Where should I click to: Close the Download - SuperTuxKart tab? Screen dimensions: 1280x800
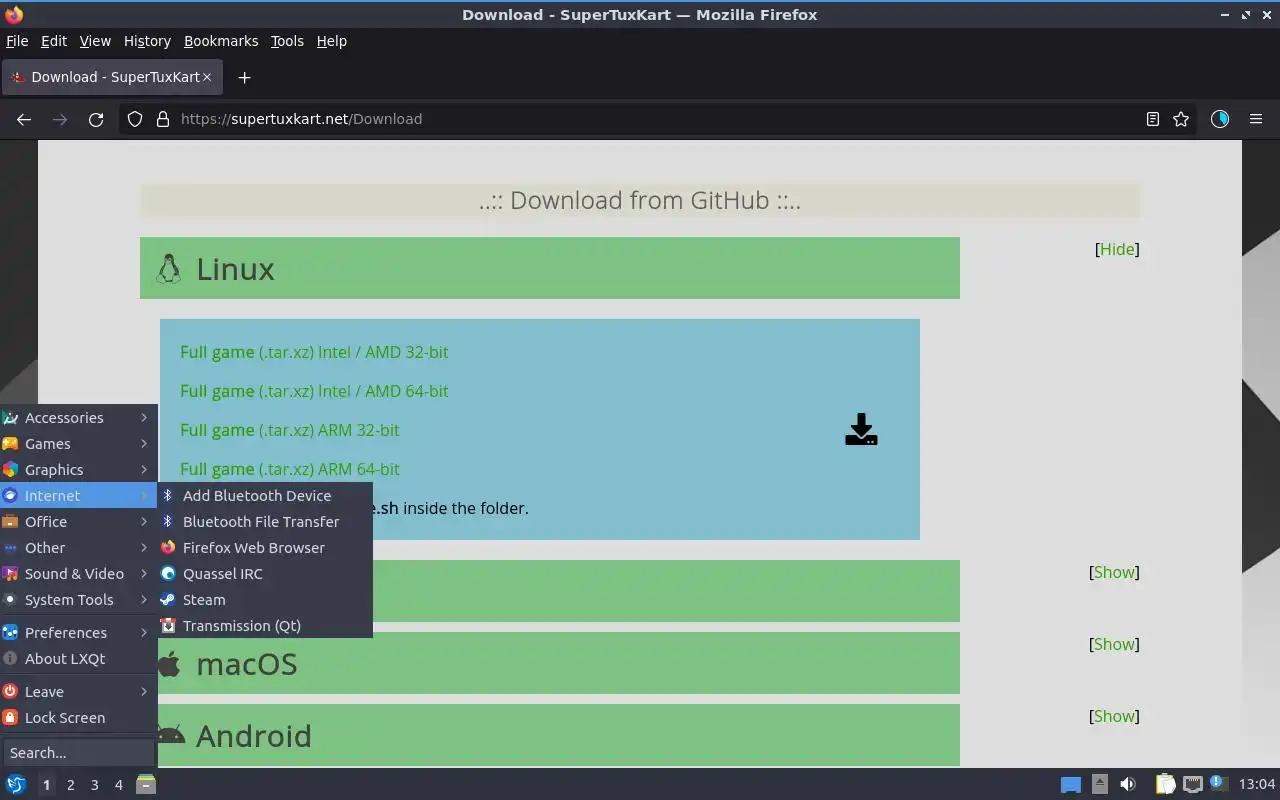pyautogui.click(x=207, y=77)
